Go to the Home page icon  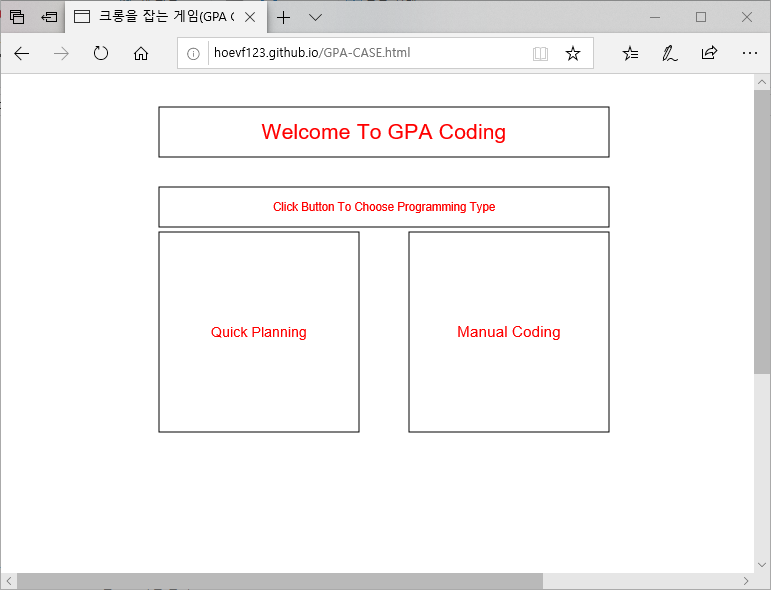(x=141, y=53)
